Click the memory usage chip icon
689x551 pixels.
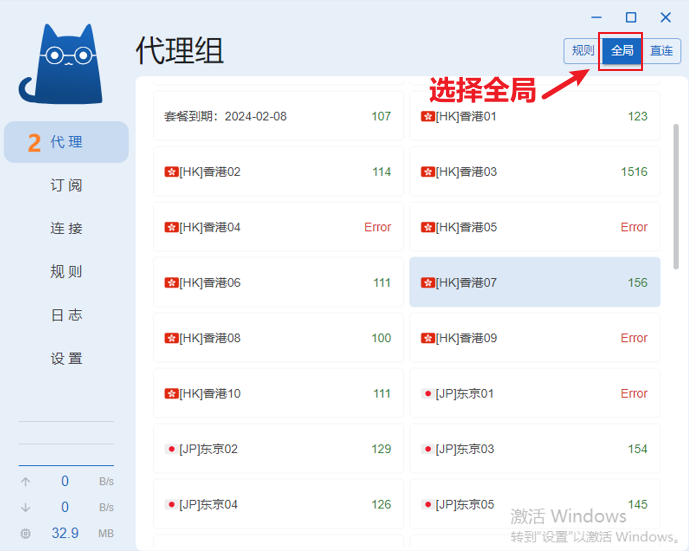[26, 533]
